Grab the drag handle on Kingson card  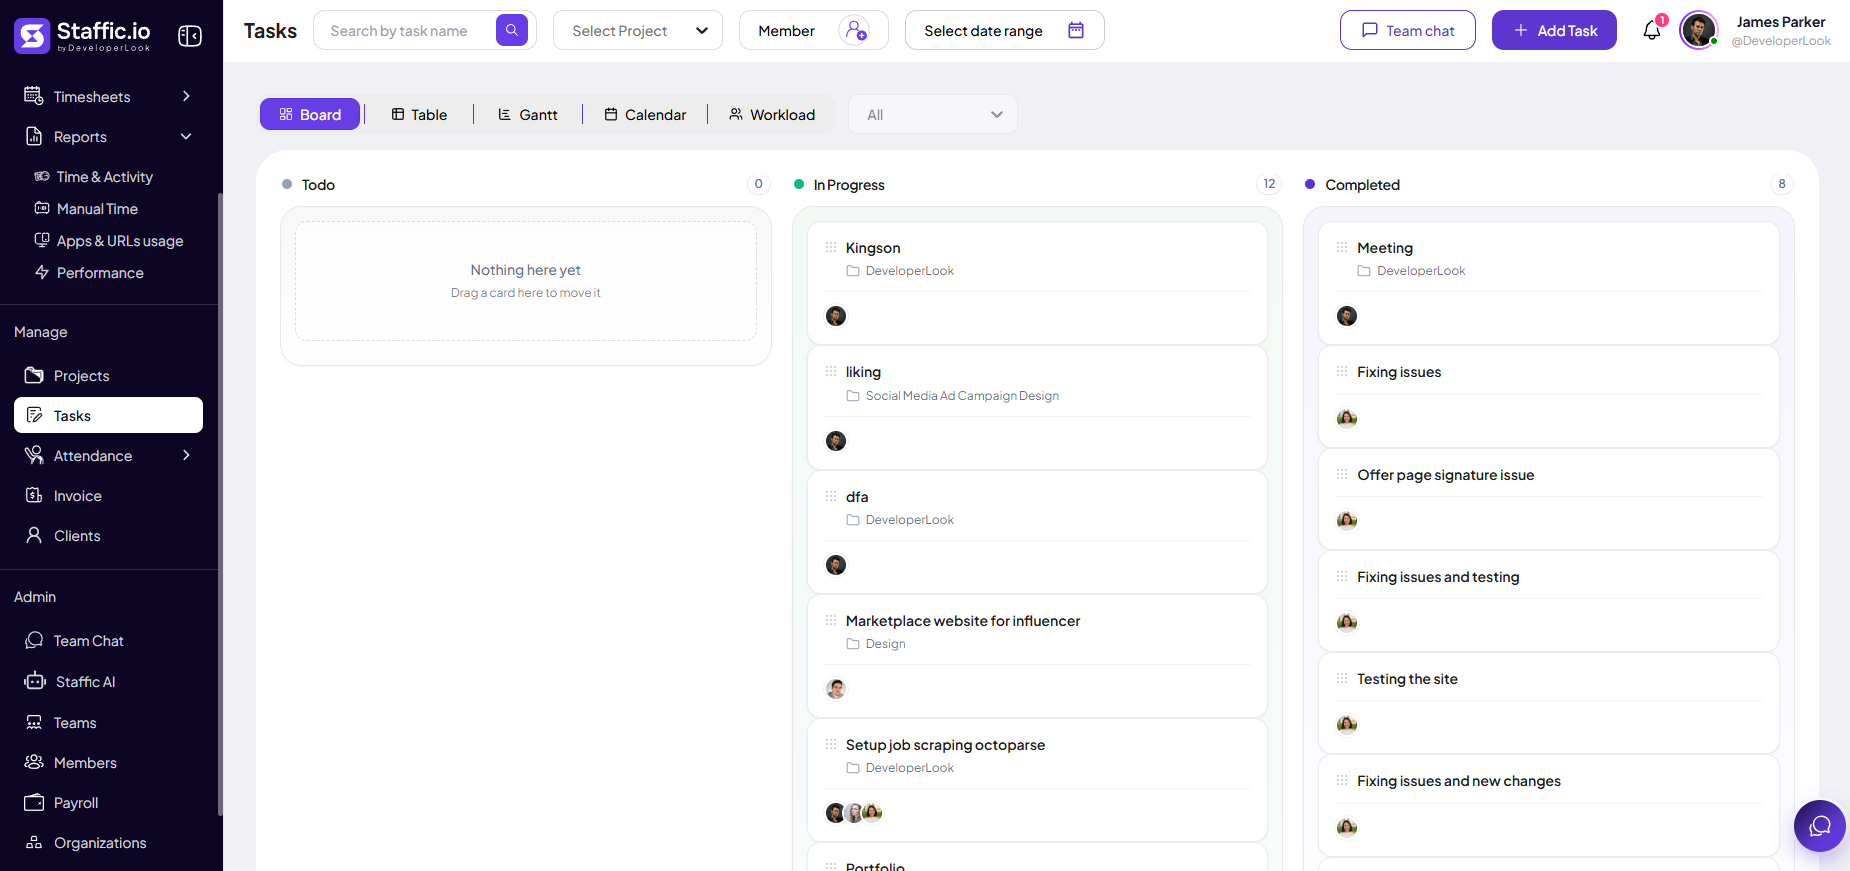point(831,247)
